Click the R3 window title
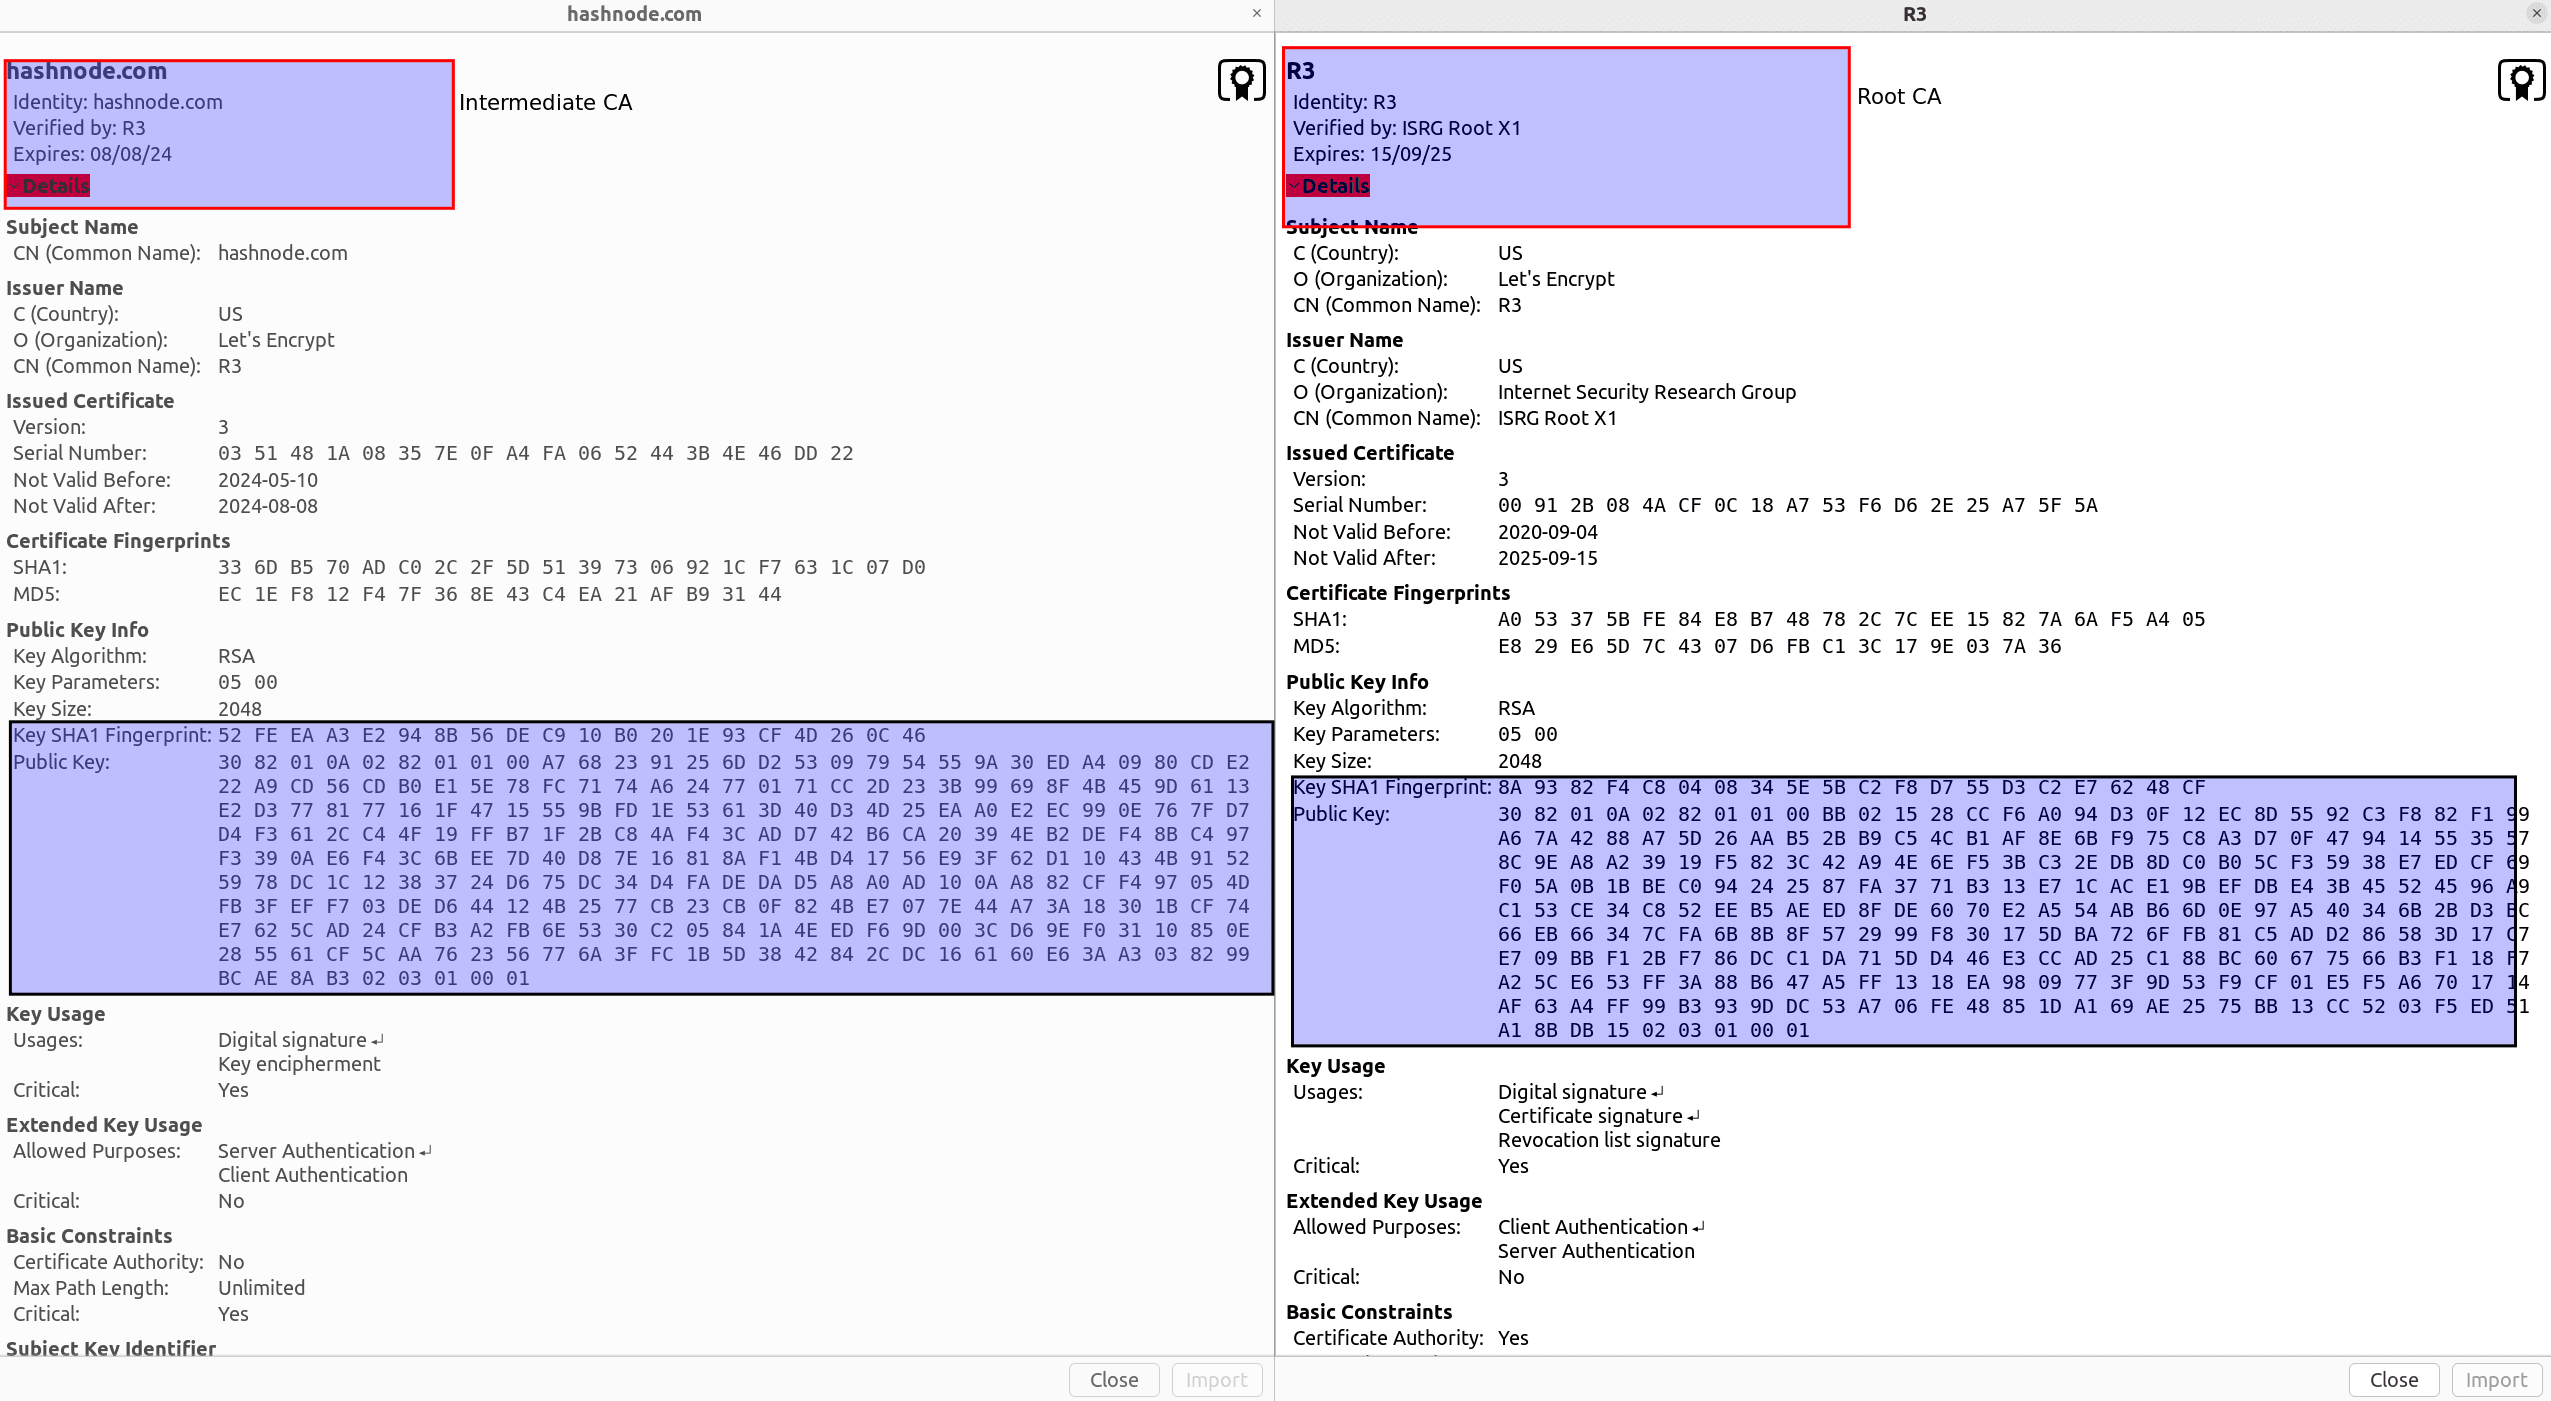 pos(1915,14)
